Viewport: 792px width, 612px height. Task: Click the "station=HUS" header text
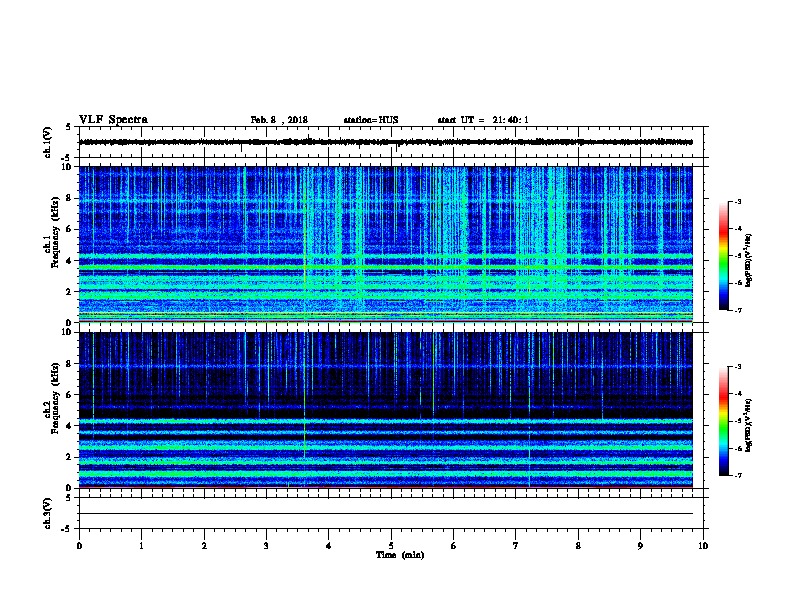point(371,120)
